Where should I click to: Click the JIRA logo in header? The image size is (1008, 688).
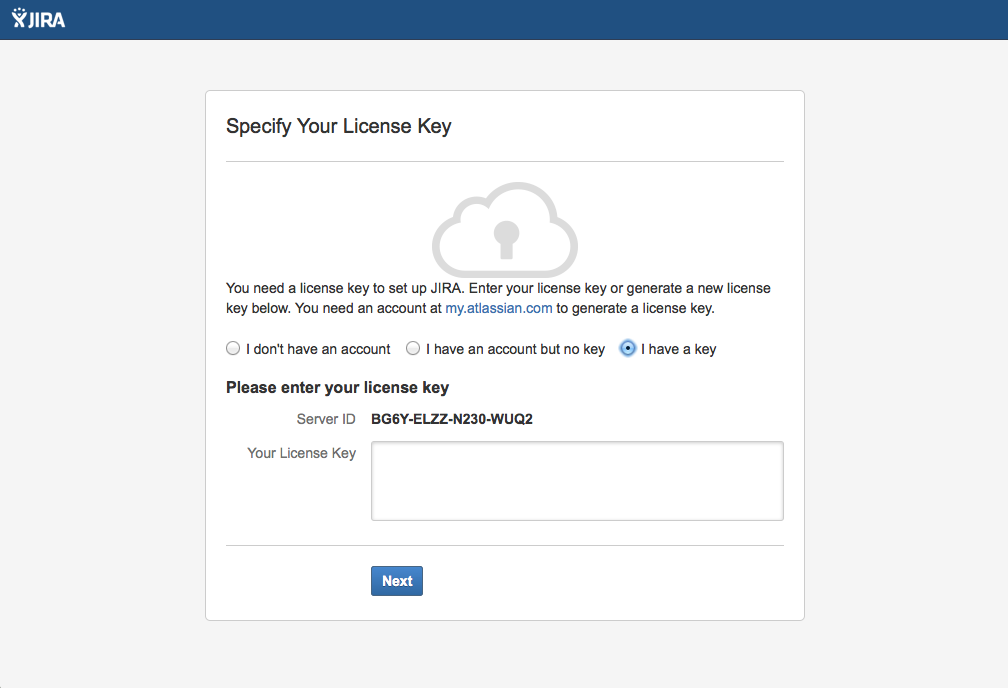click(x=39, y=19)
